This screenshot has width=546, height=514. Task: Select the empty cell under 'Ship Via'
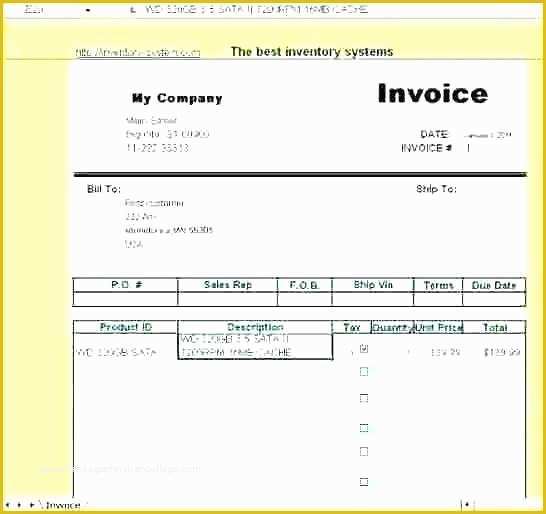[x=373, y=299]
